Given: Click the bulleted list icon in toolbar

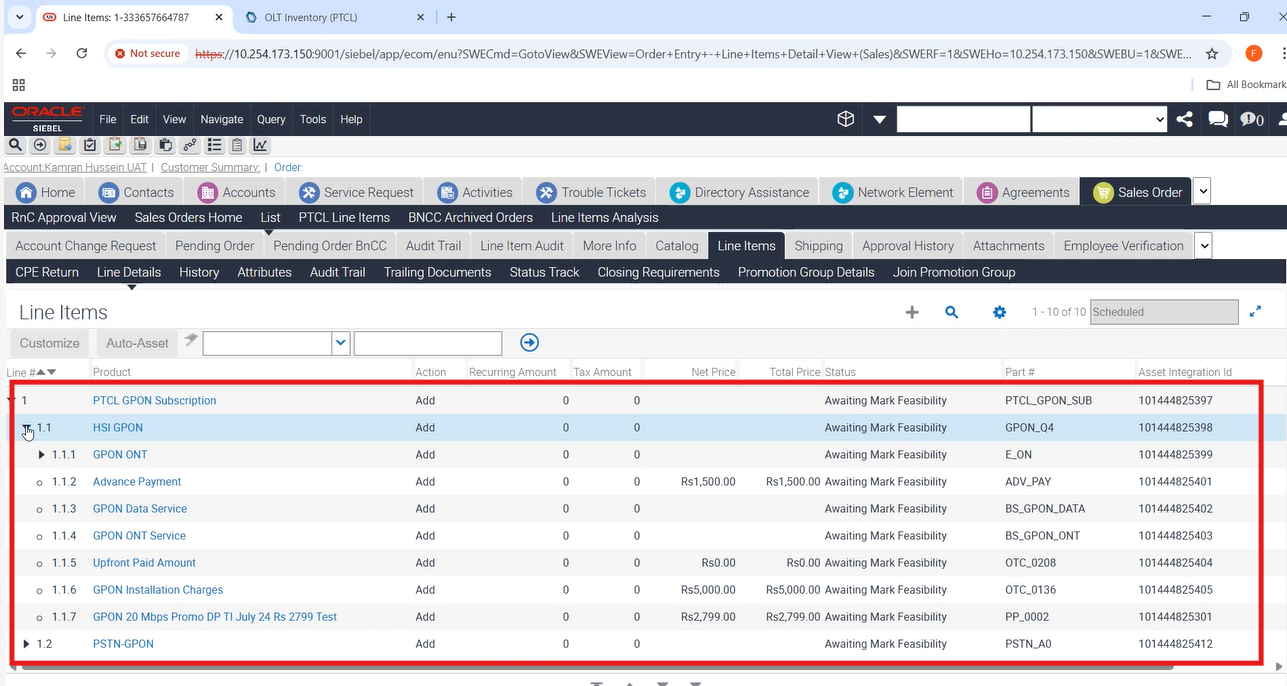Looking at the screenshot, I should click(214, 145).
